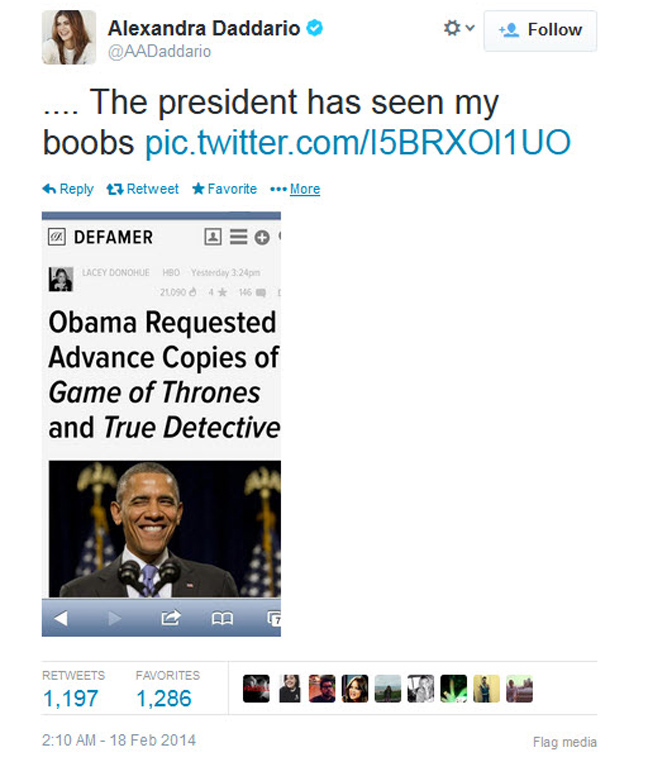The height and width of the screenshot is (757, 648).
Task: Follow Alexandra Daddario's account
Action: tap(539, 30)
